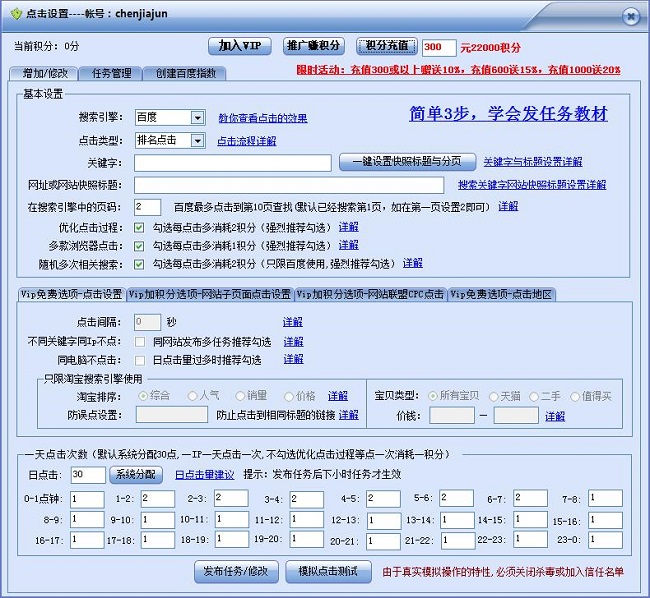The width and height of the screenshot is (650, 598).
Task: Click the 推广赚积分 button
Action: pos(313,46)
